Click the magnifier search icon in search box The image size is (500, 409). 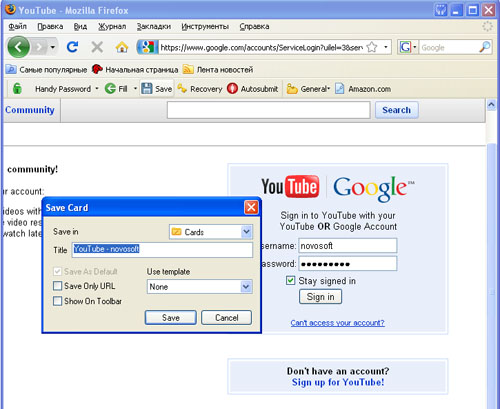coord(485,47)
